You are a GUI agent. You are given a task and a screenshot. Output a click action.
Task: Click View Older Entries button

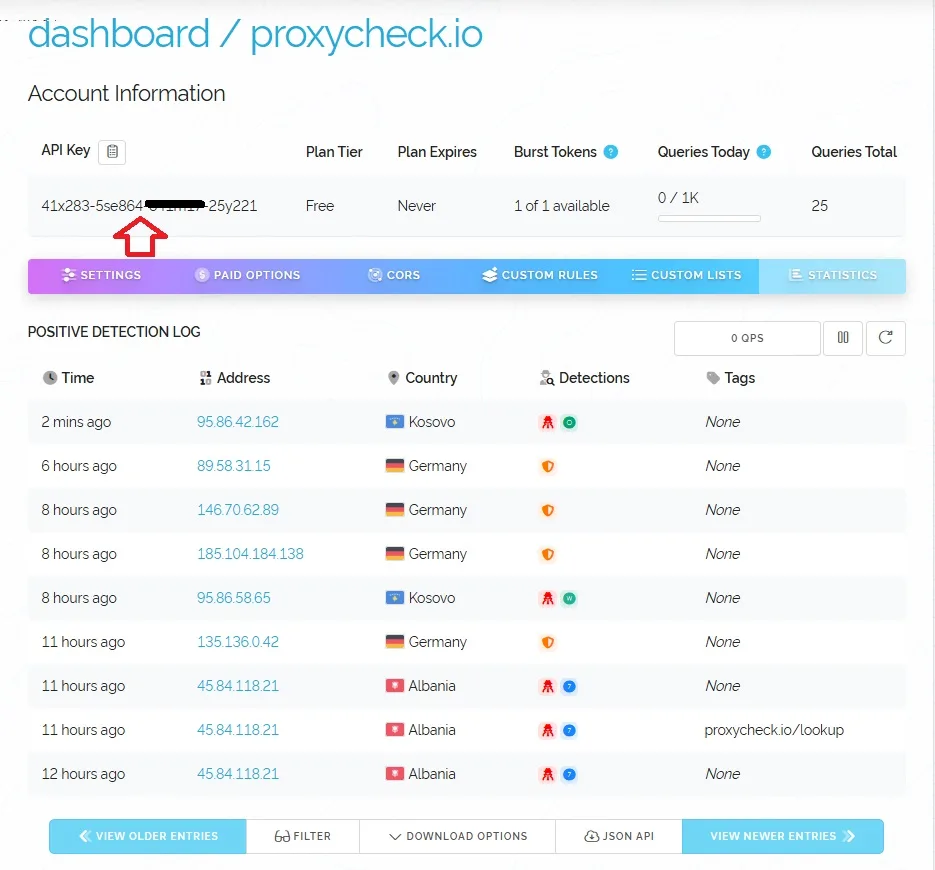[148, 837]
